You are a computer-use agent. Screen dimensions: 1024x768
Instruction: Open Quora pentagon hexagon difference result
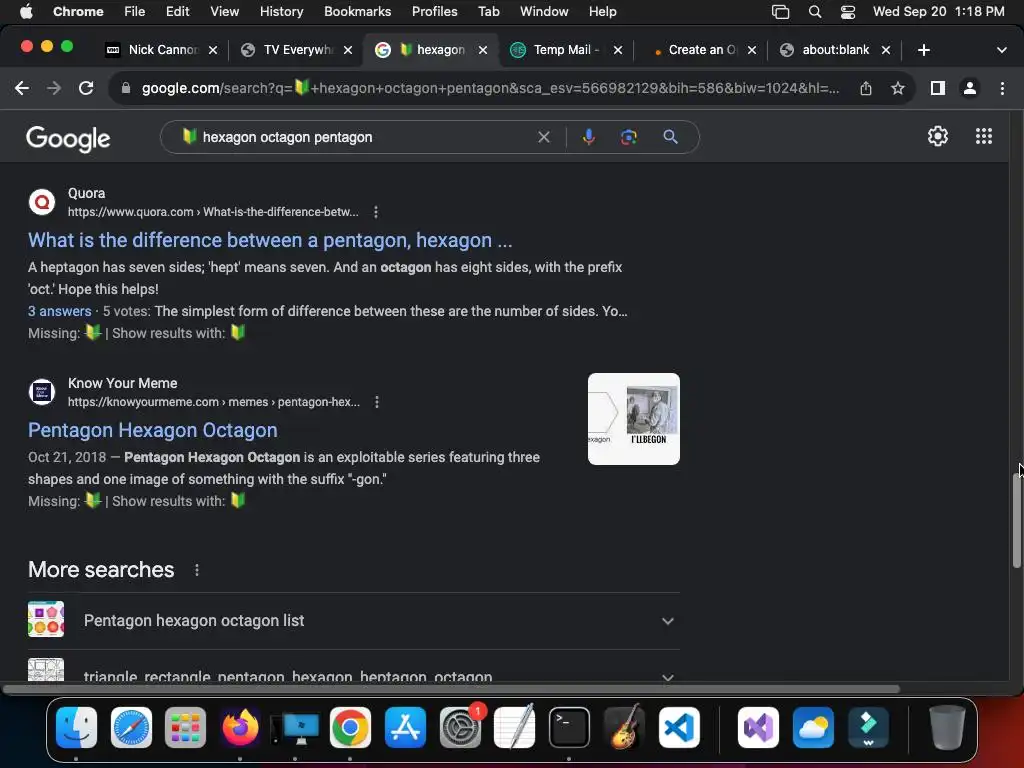(270, 240)
